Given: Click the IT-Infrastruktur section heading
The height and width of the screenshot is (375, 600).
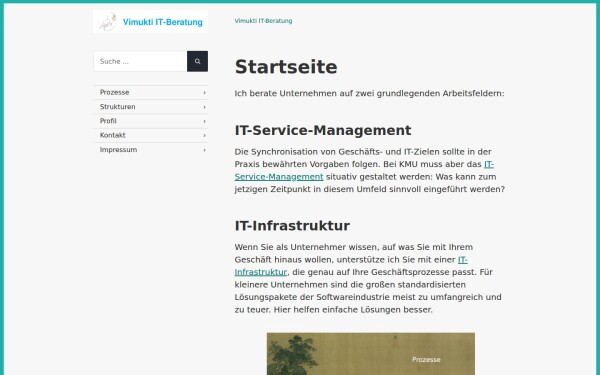Looking at the screenshot, I should click(x=292, y=226).
